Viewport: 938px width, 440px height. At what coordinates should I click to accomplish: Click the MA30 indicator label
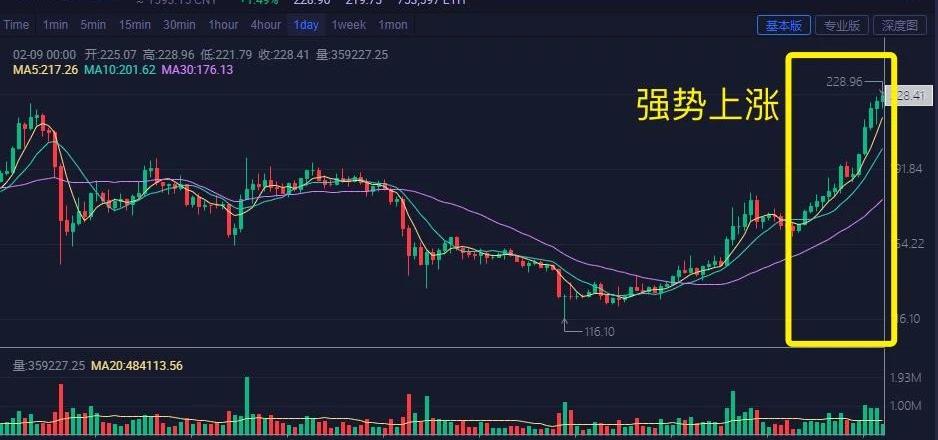(197, 70)
